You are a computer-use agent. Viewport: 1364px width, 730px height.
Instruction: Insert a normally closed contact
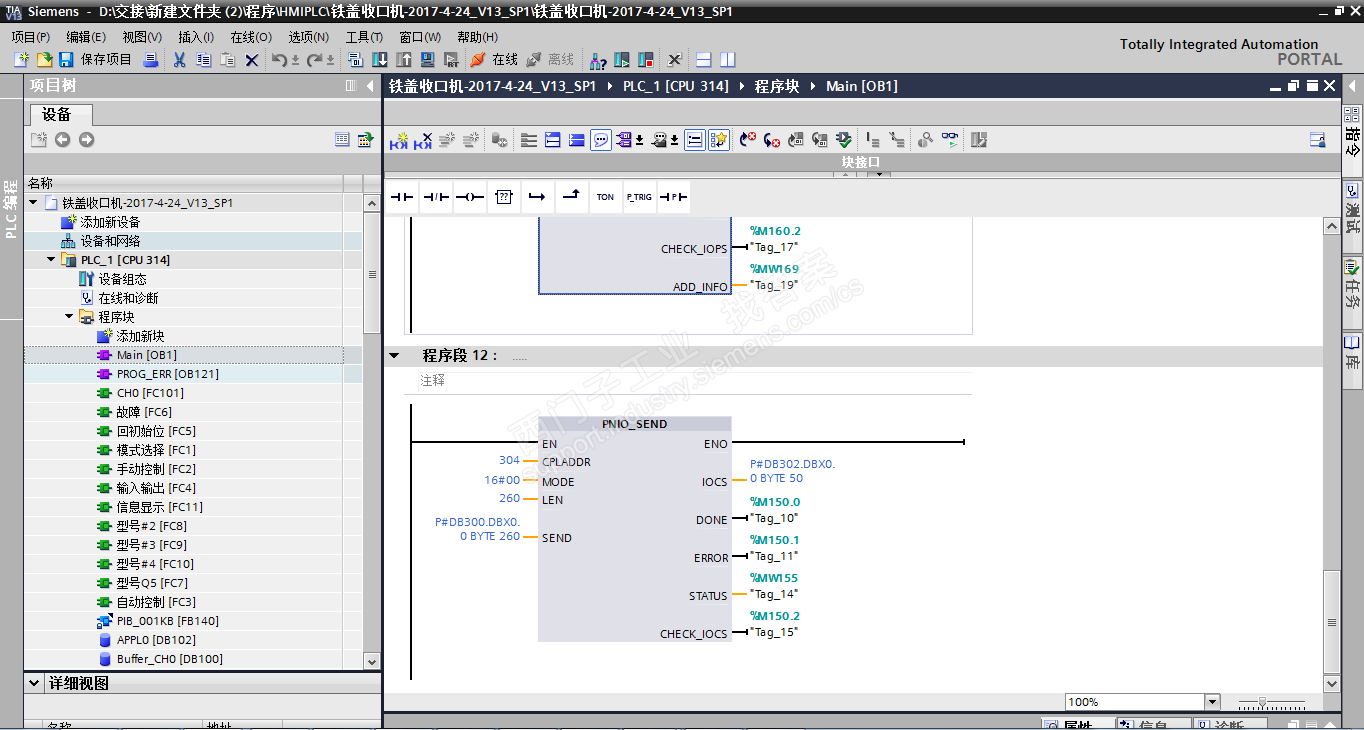pyautogui.click(x=435, y=197)
